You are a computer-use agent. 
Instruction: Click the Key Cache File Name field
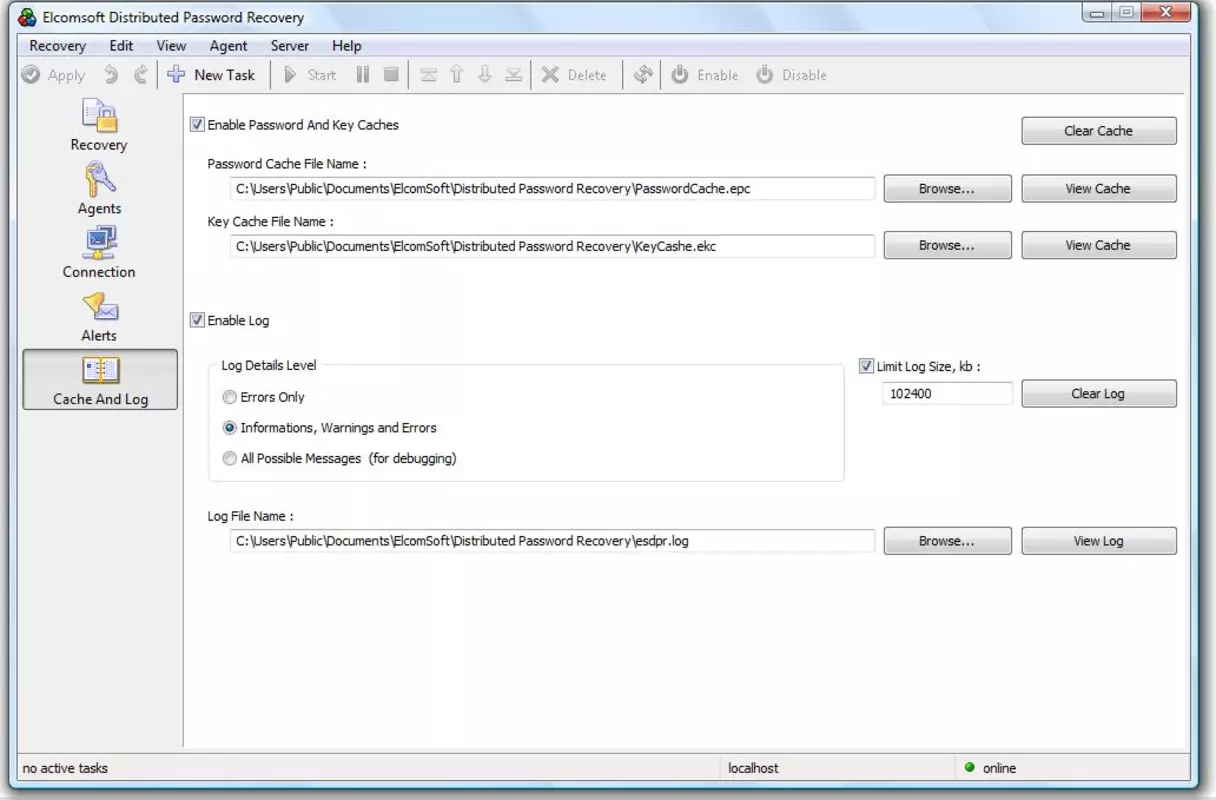[x=552, y=246]
